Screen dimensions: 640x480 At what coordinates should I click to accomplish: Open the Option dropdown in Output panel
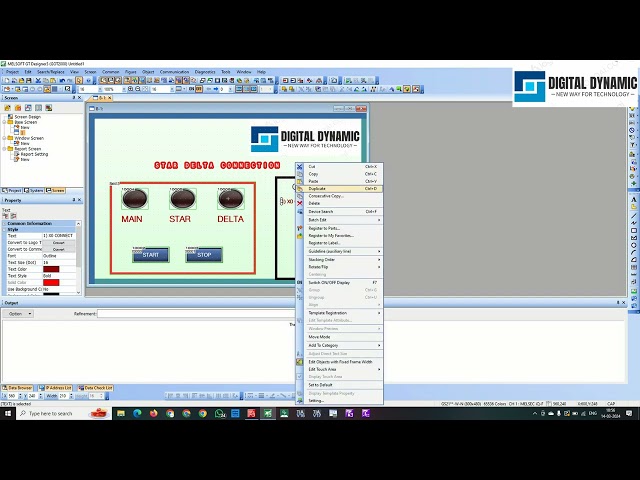tap(20, 314)
